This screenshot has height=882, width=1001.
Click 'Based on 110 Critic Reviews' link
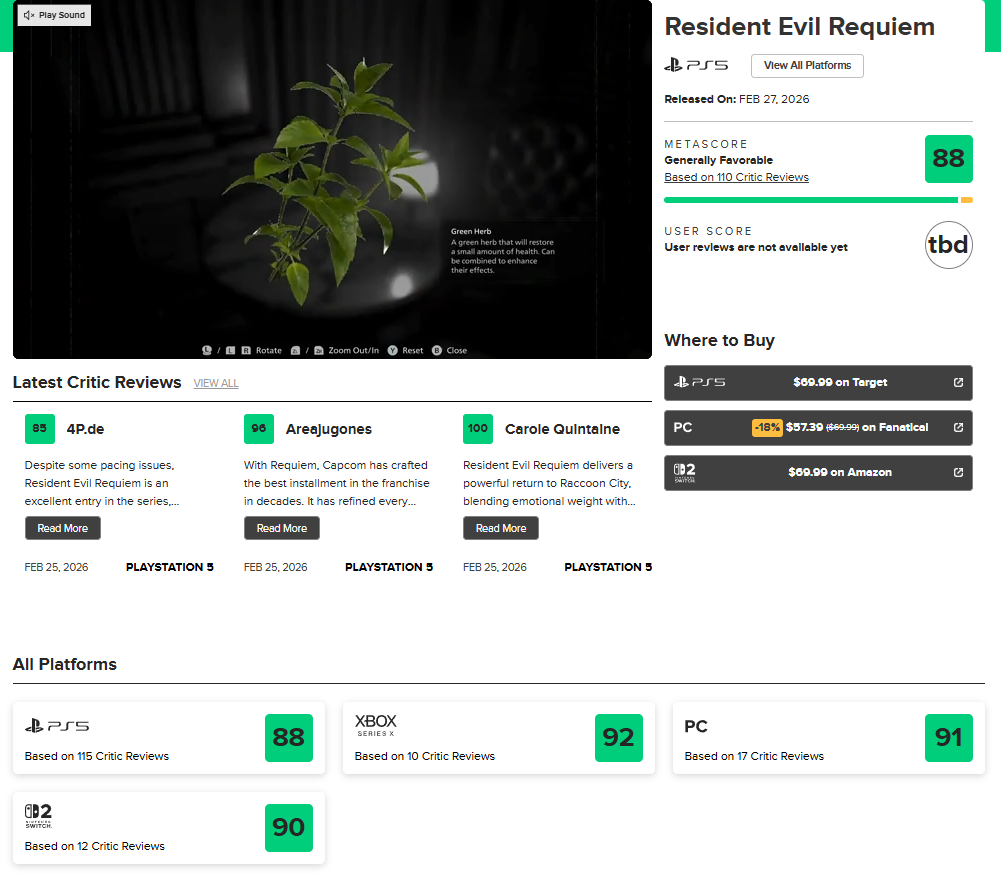(x=736, y=177)
